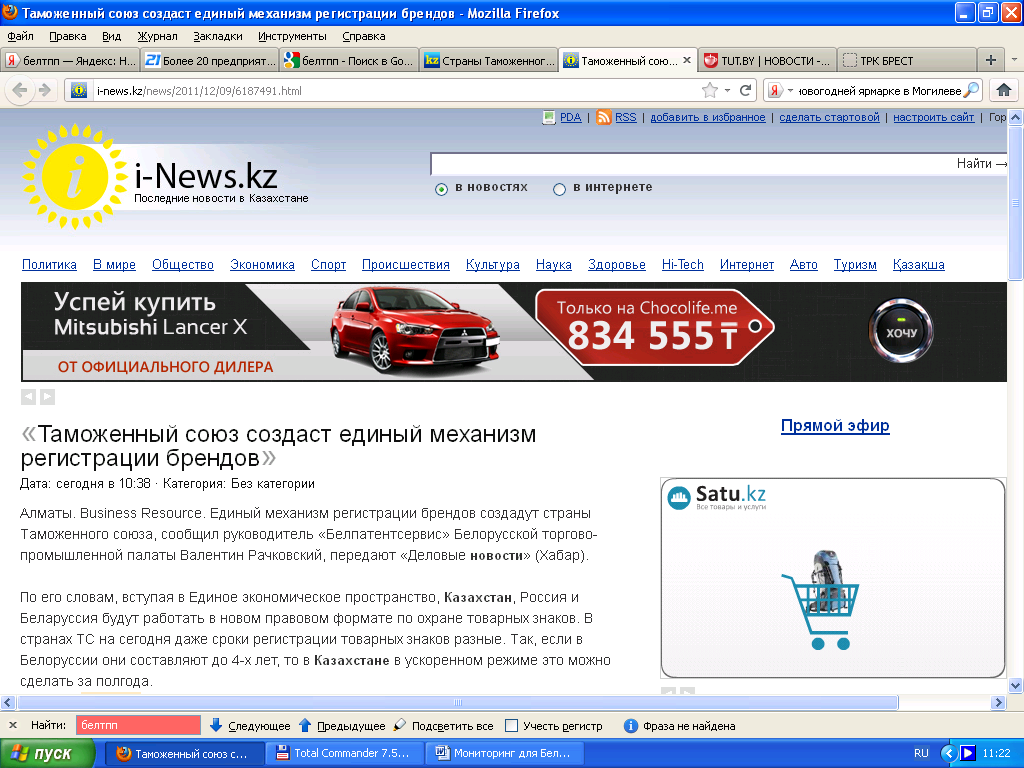
Task: Open the Windows пуск Start button
Action: tap(48, 754)
